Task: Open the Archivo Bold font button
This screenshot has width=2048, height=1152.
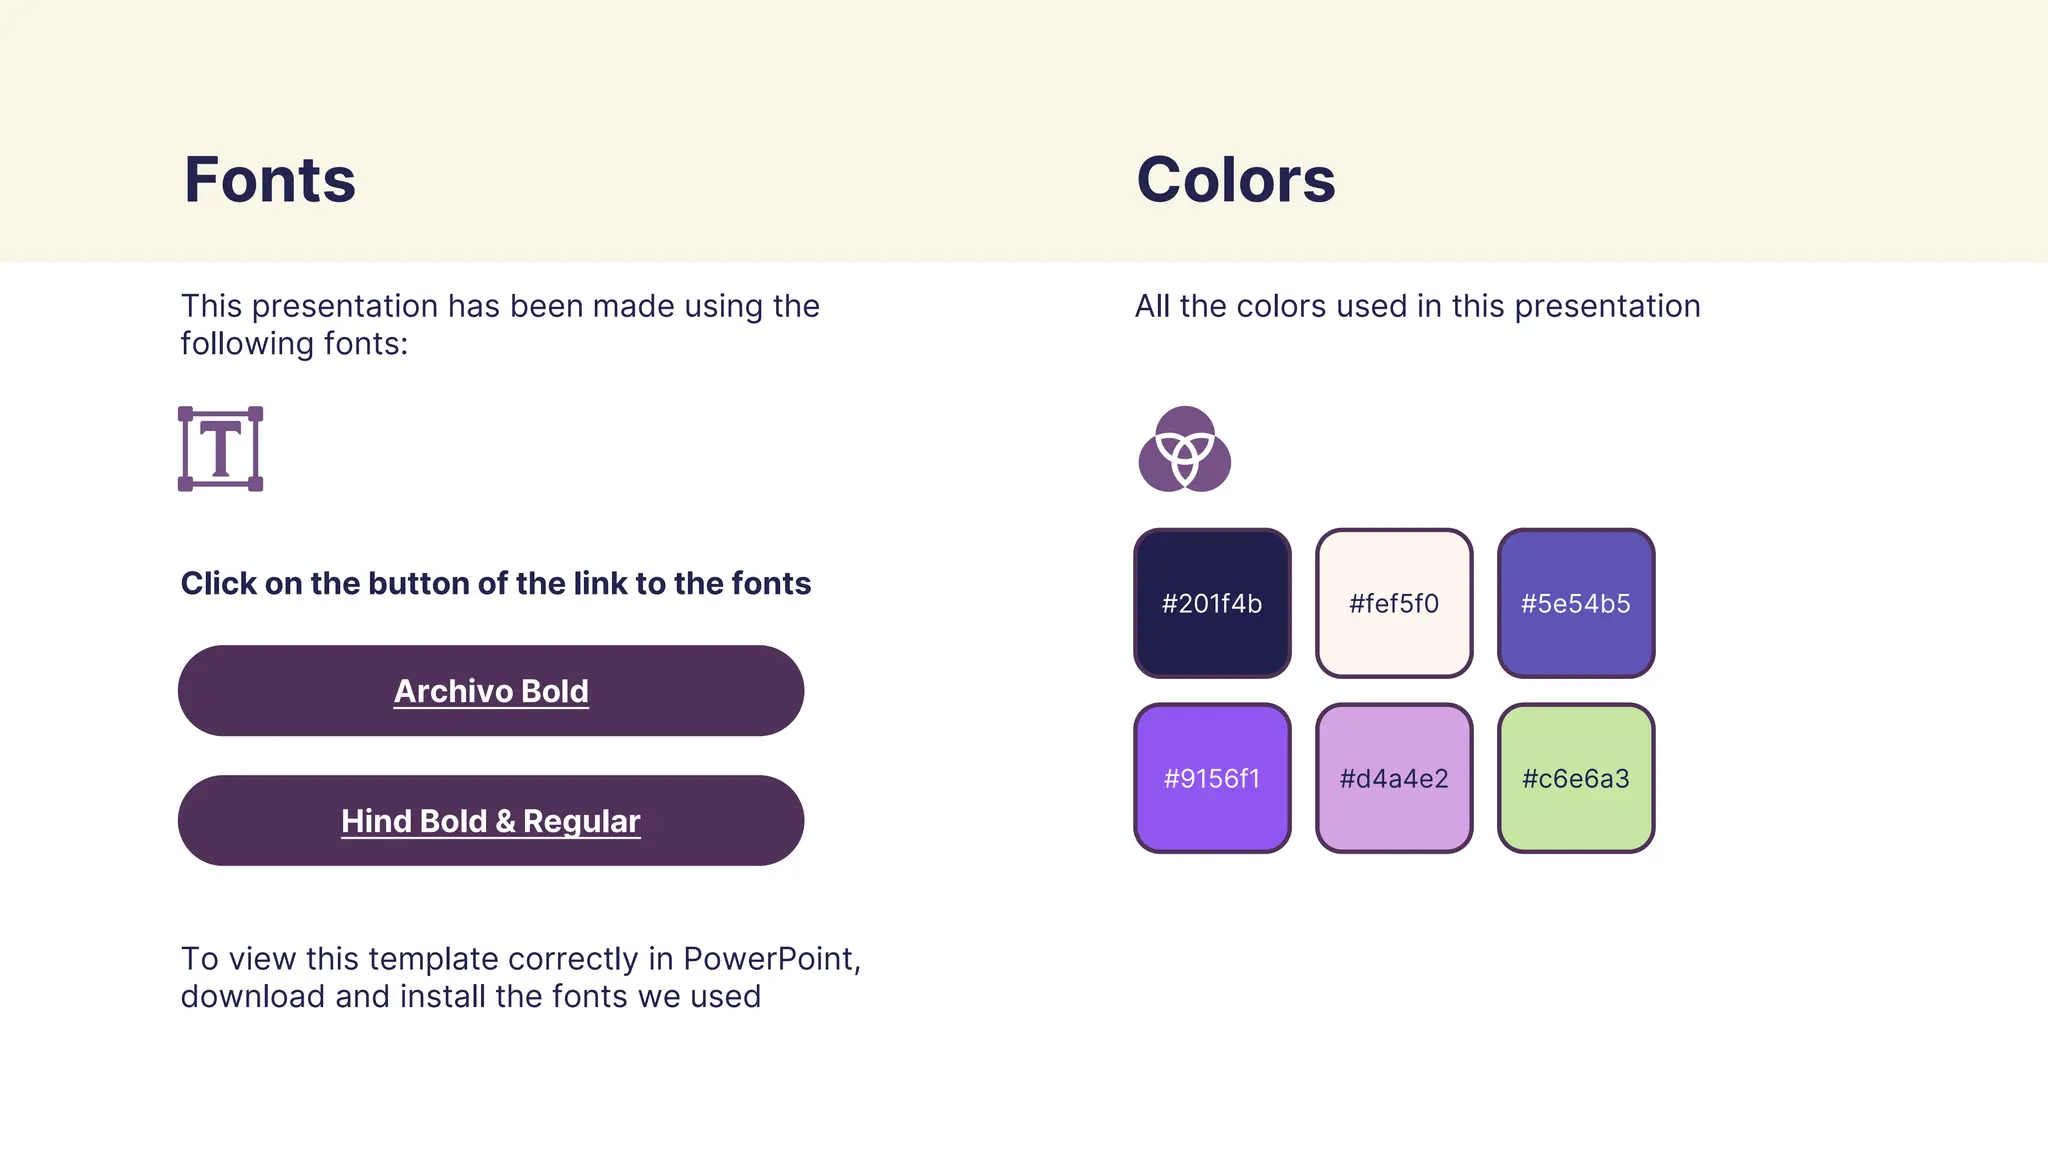Action: pyautogui.click(x=491, y=691)
